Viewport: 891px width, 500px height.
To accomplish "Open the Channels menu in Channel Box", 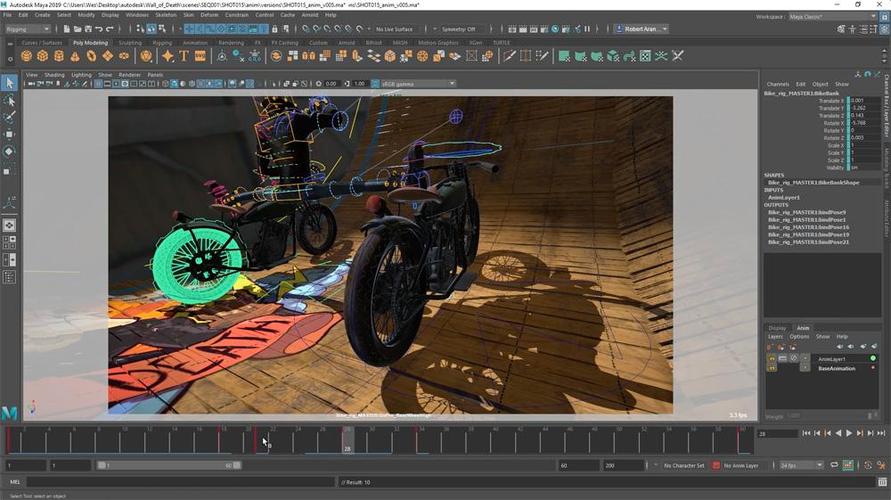I will 777,84.
